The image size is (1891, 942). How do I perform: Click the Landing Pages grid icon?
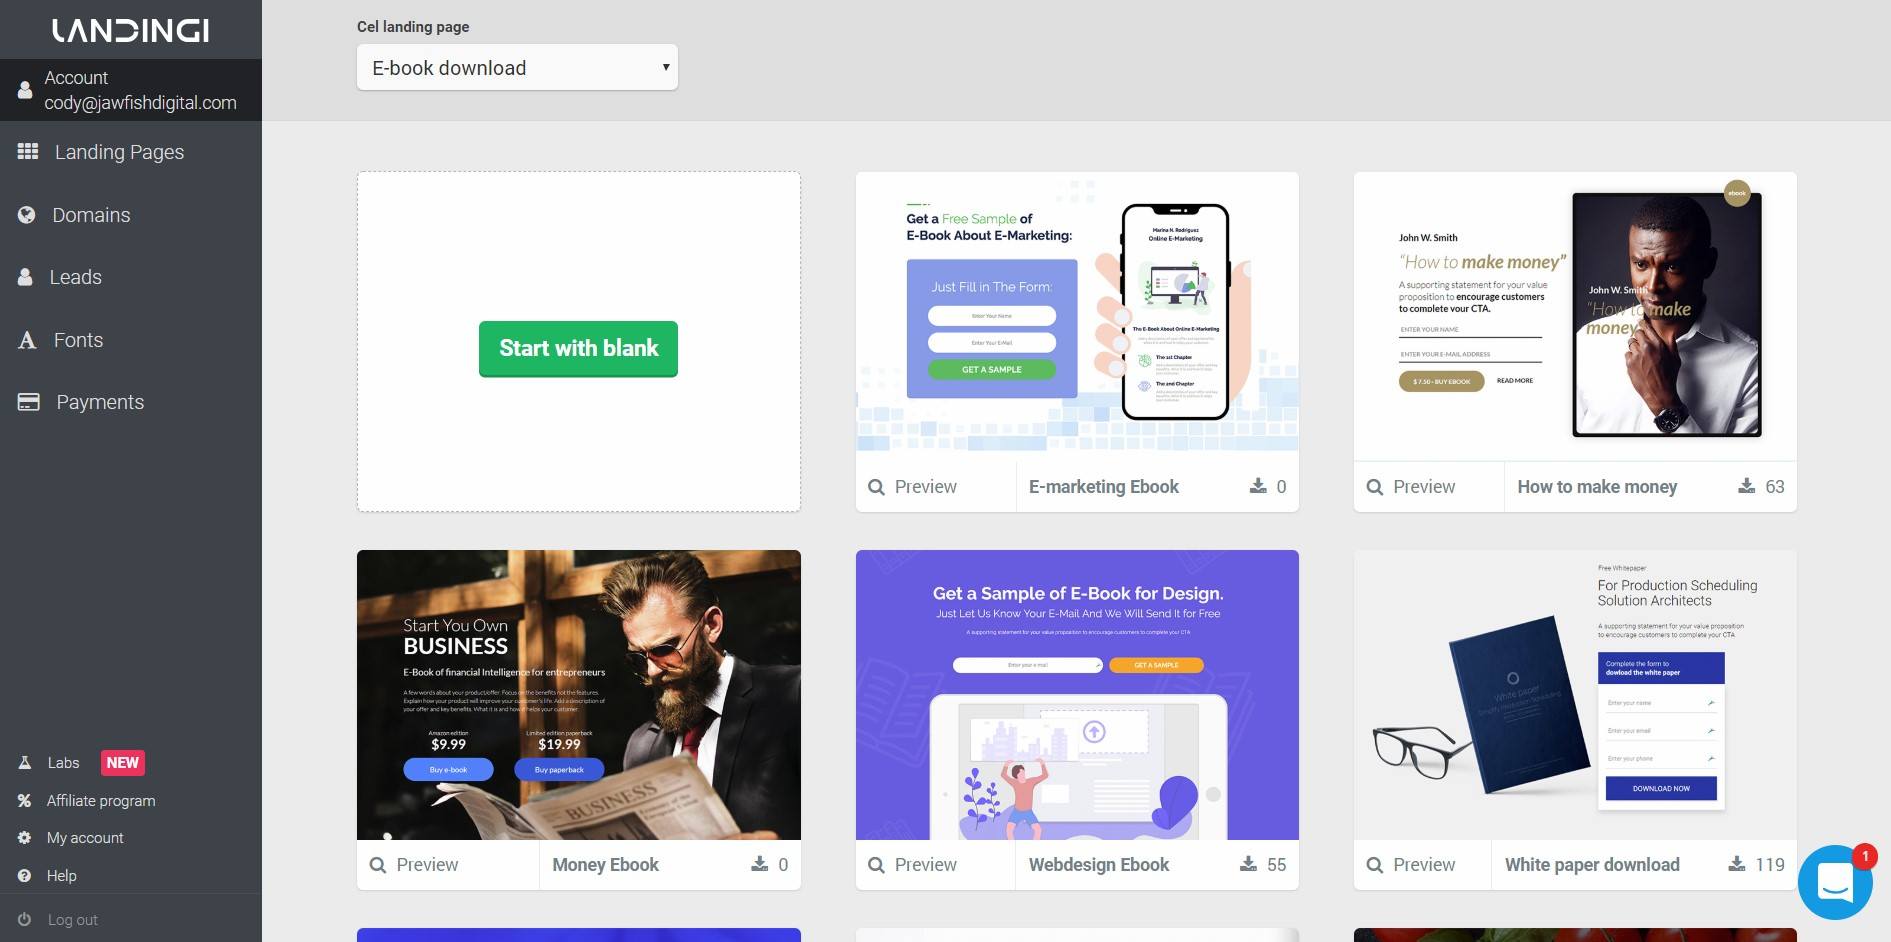click(28, 151)
